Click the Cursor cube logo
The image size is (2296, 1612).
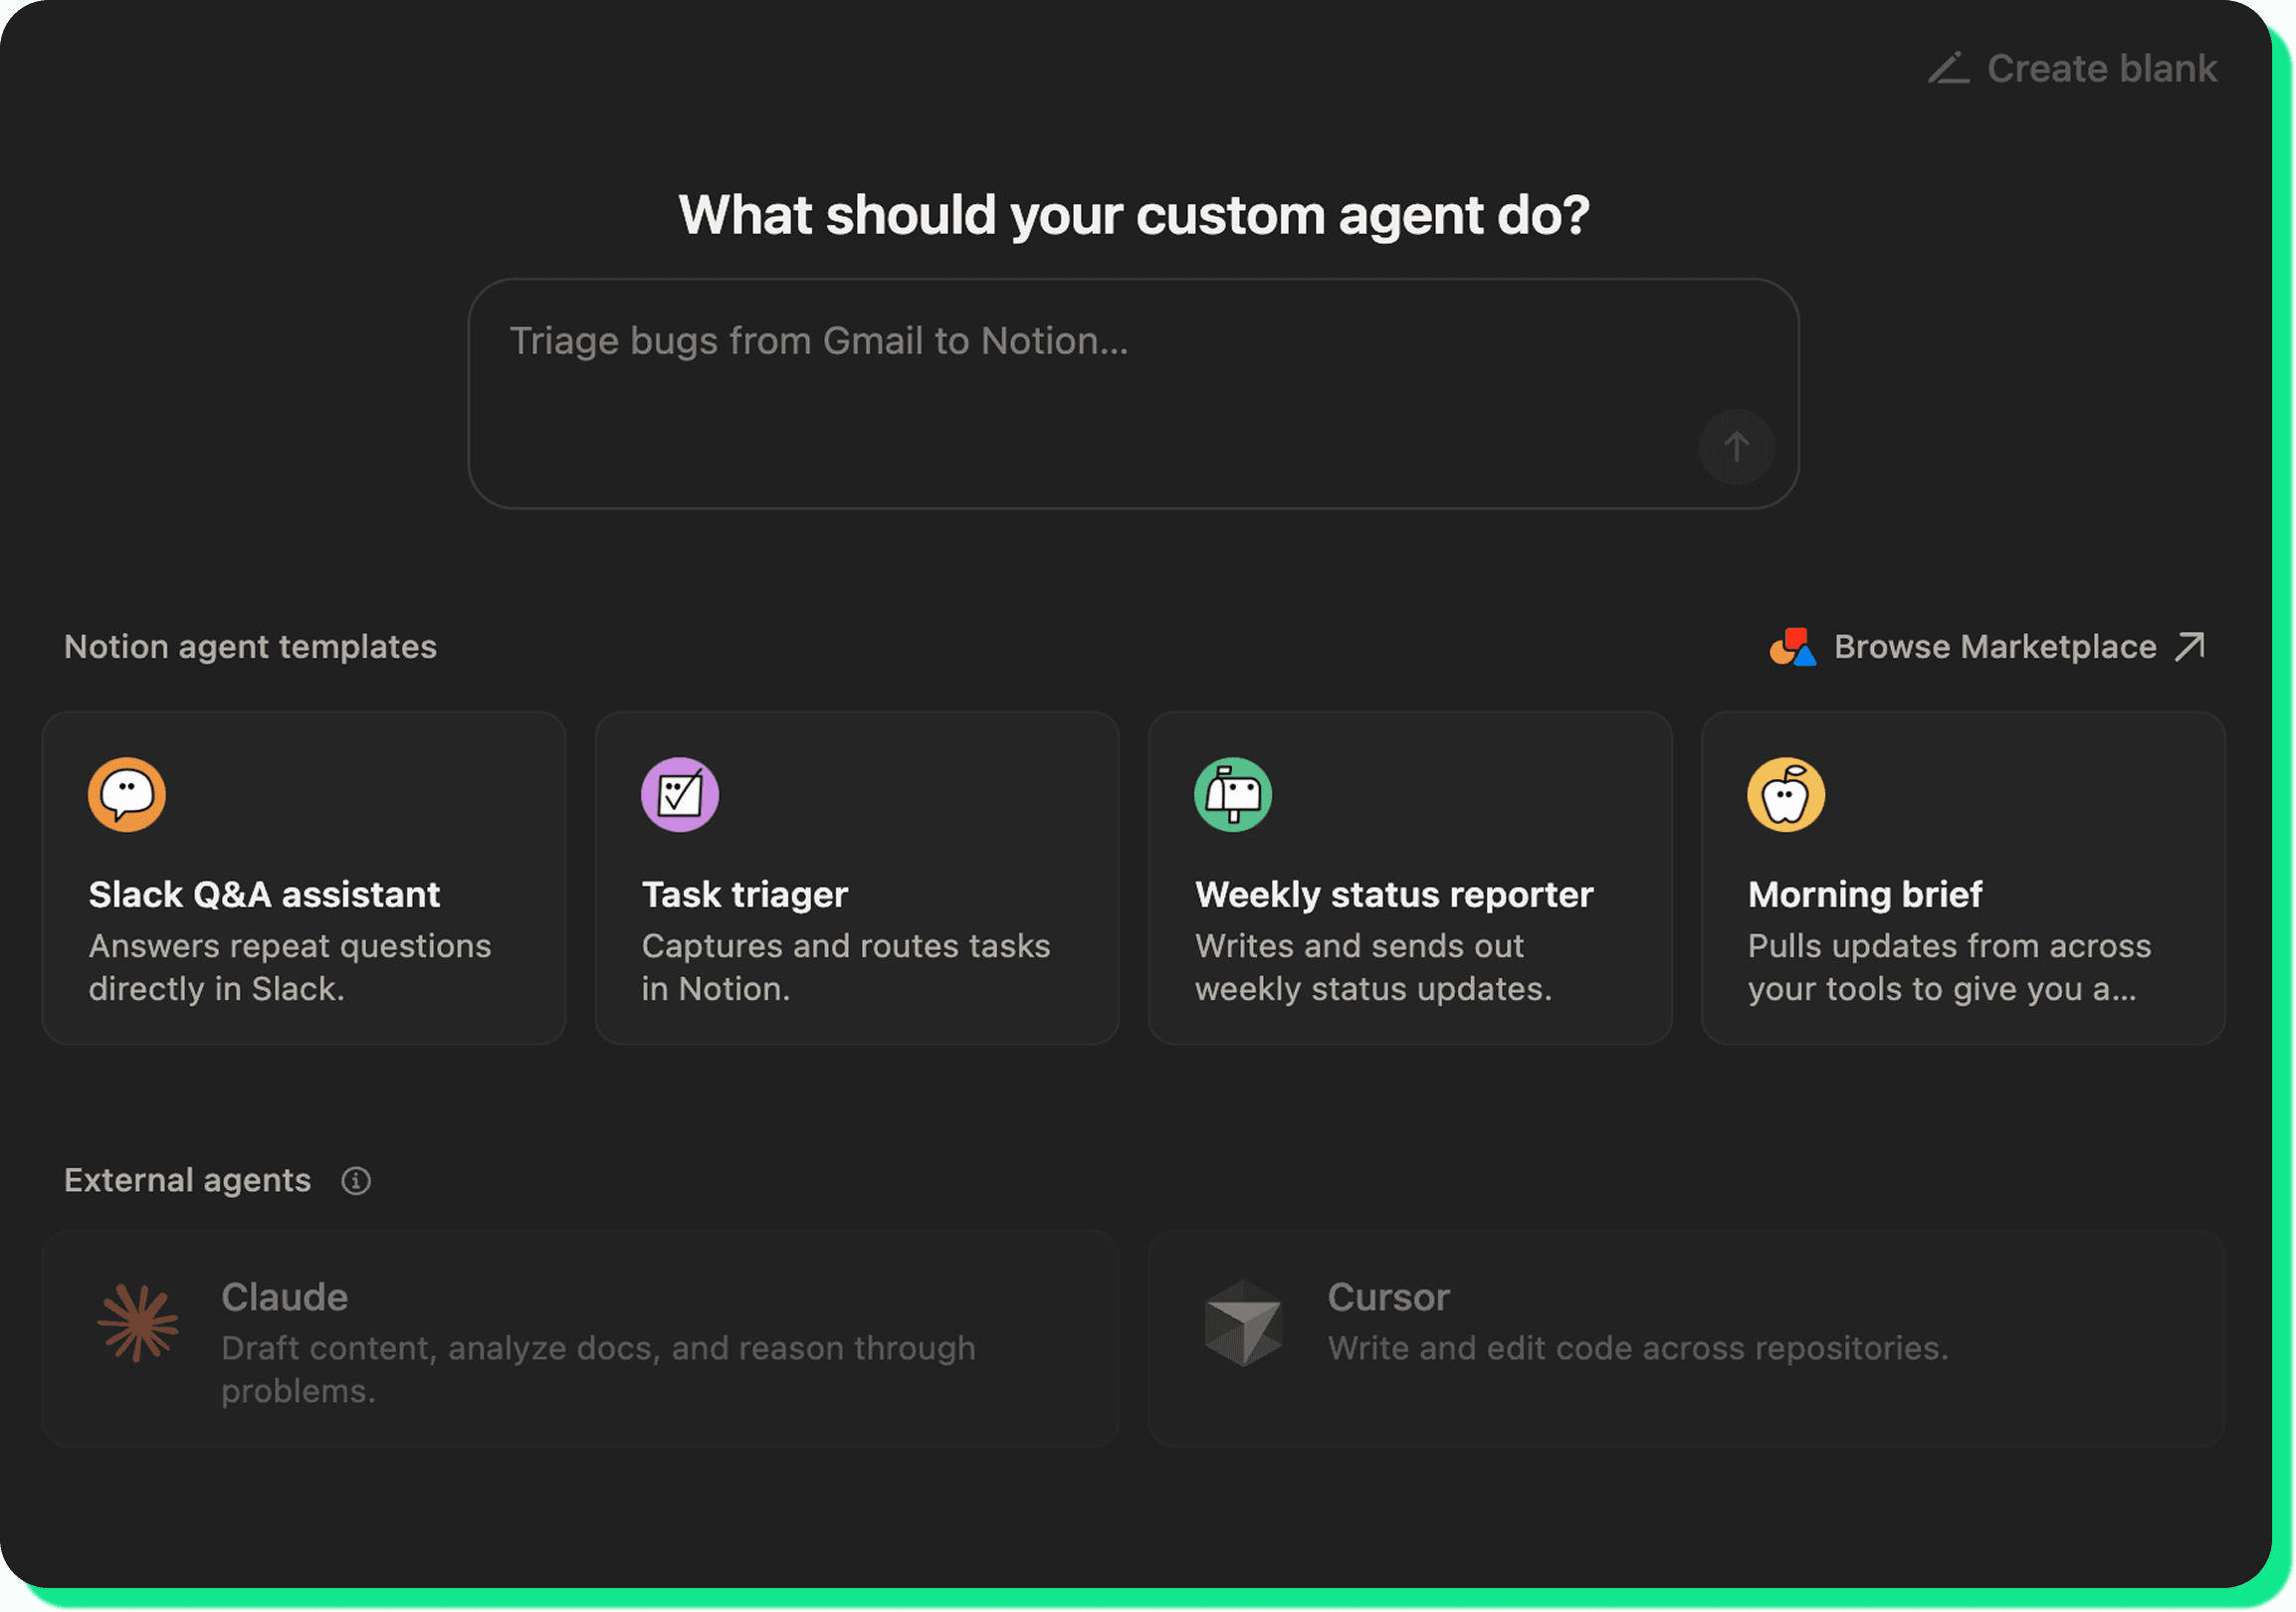click(1243, 1322)
